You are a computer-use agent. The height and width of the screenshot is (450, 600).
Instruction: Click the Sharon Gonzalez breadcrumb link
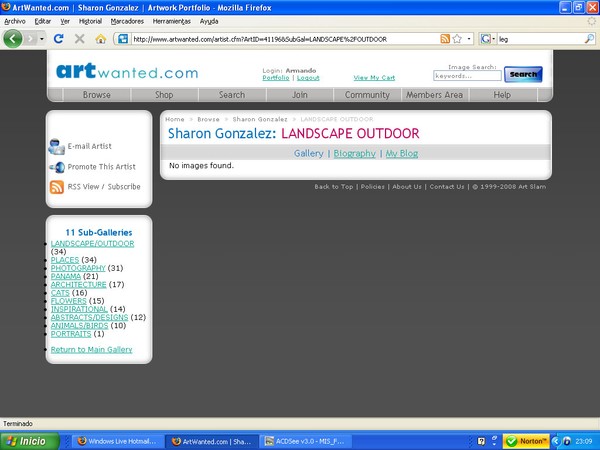[260, 119]
